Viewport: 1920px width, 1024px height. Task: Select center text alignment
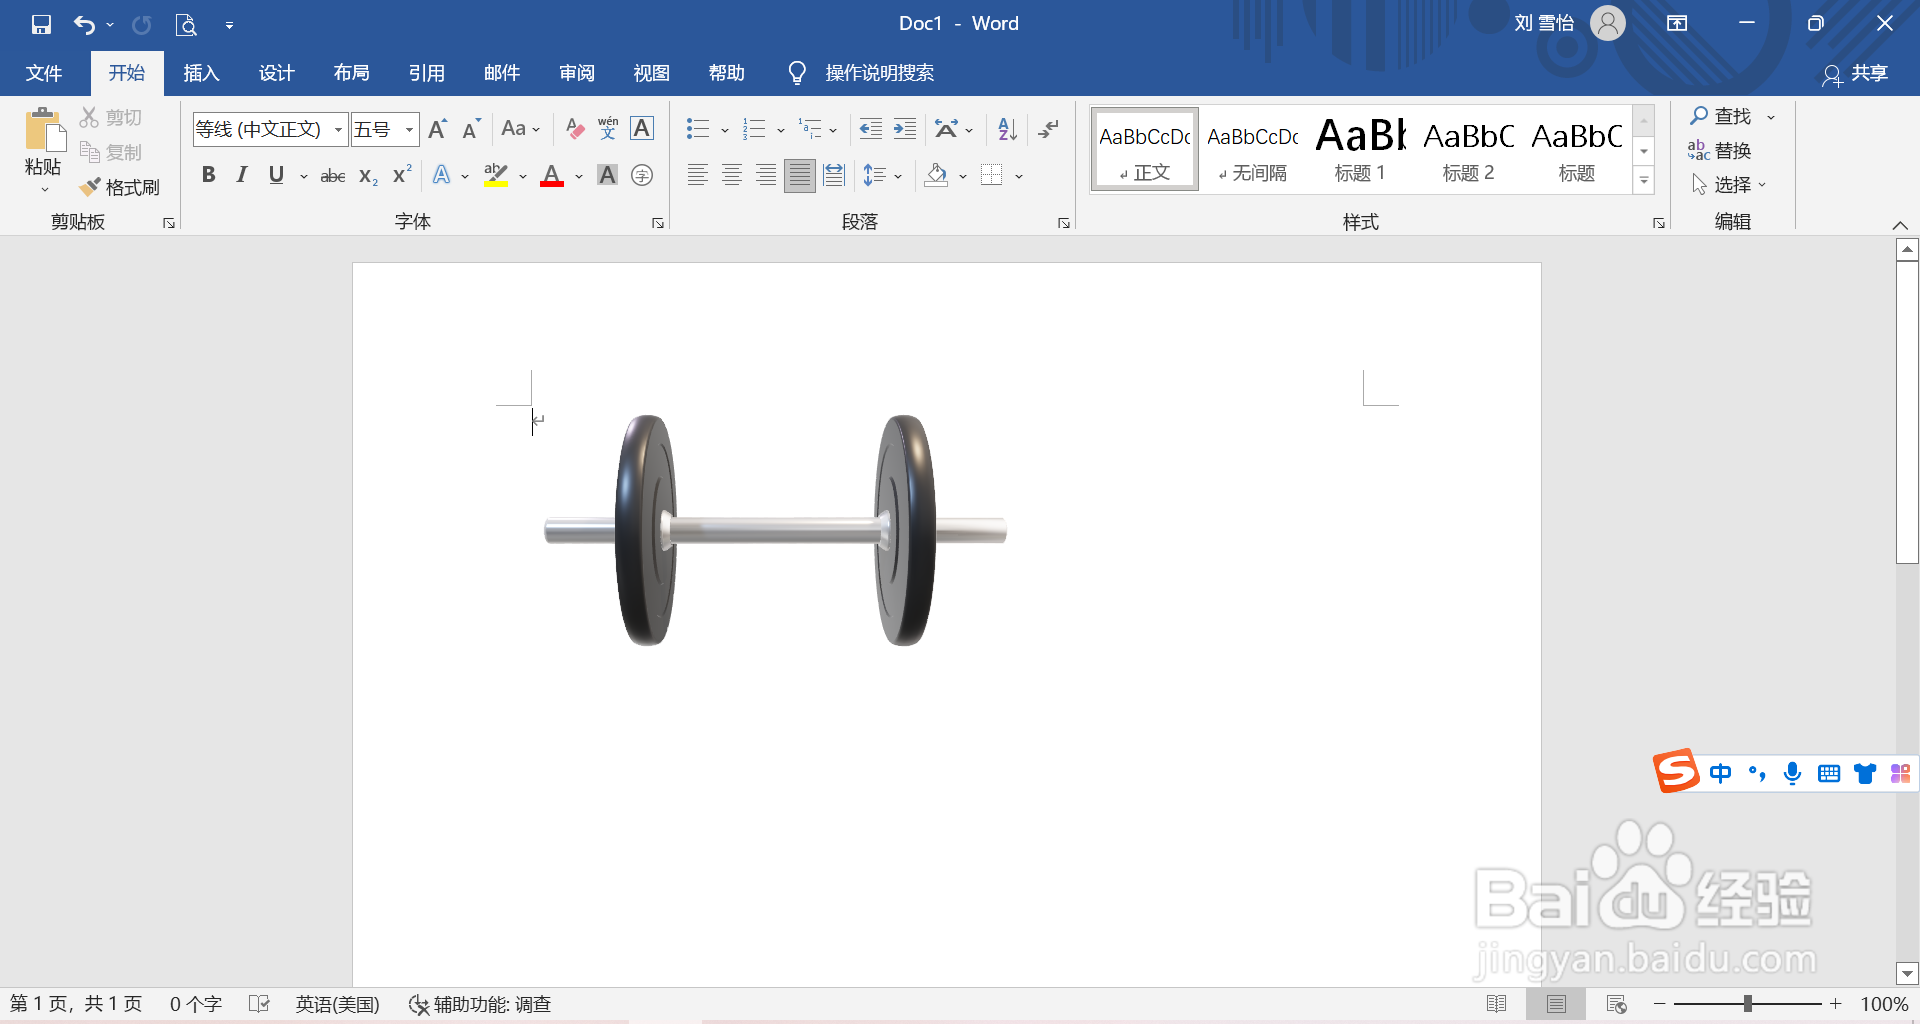point(731,174)
